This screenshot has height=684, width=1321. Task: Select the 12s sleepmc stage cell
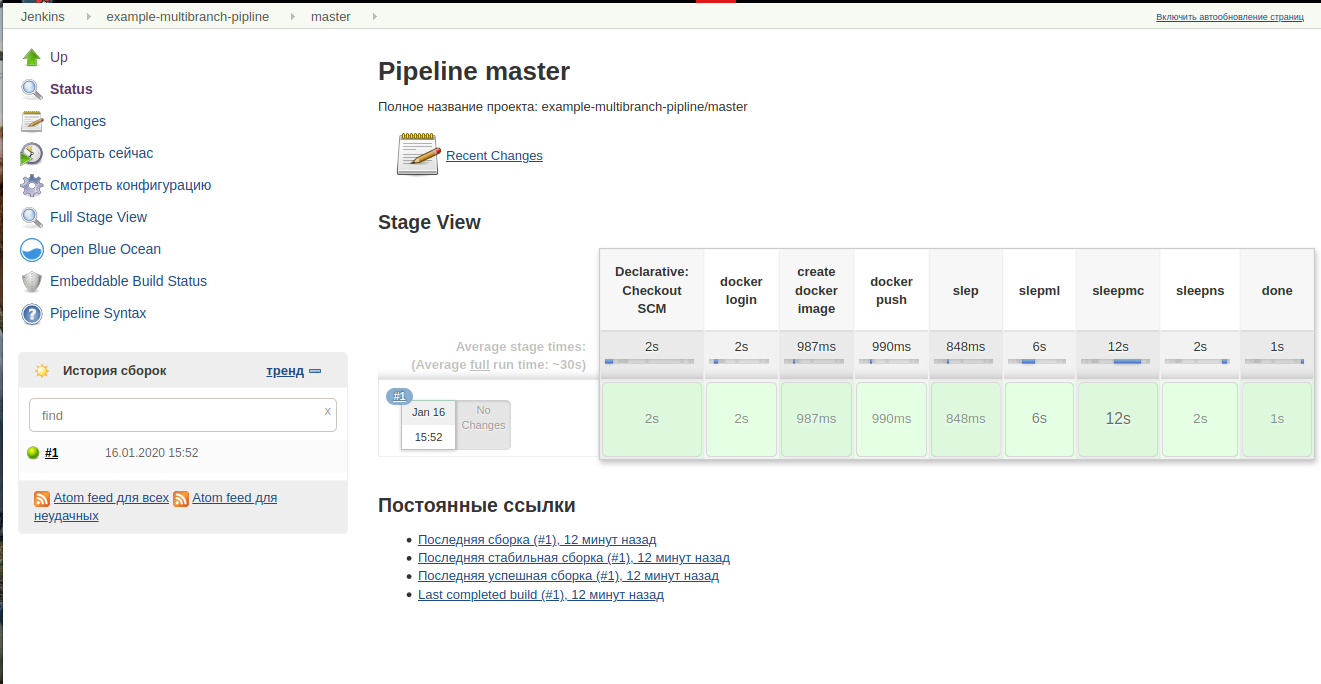click(1118, 419)
